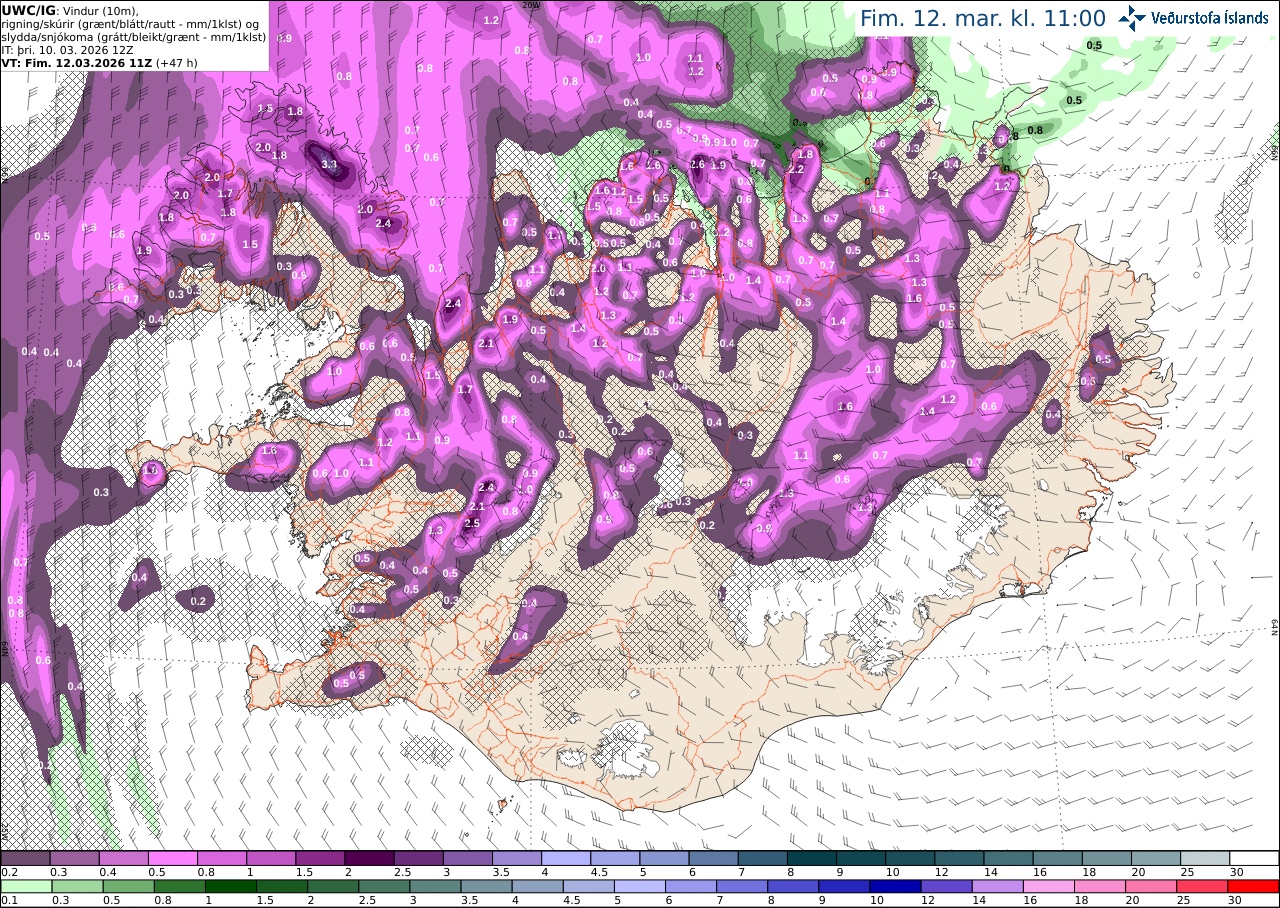Click the white swatch right of 30, upper row
Image resolution: width=1280 pixels, height=908 pixels.
pos(1255,858)
